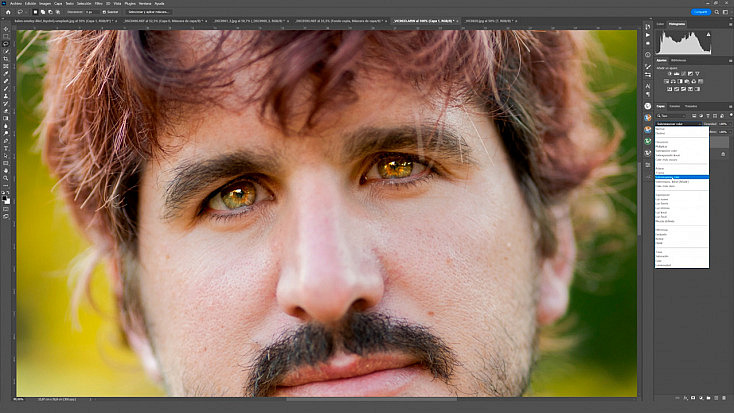The height and width of the screenshot is (413, 734).
Task: Select the Eyedropper tool
Action: tap(6, 74)
